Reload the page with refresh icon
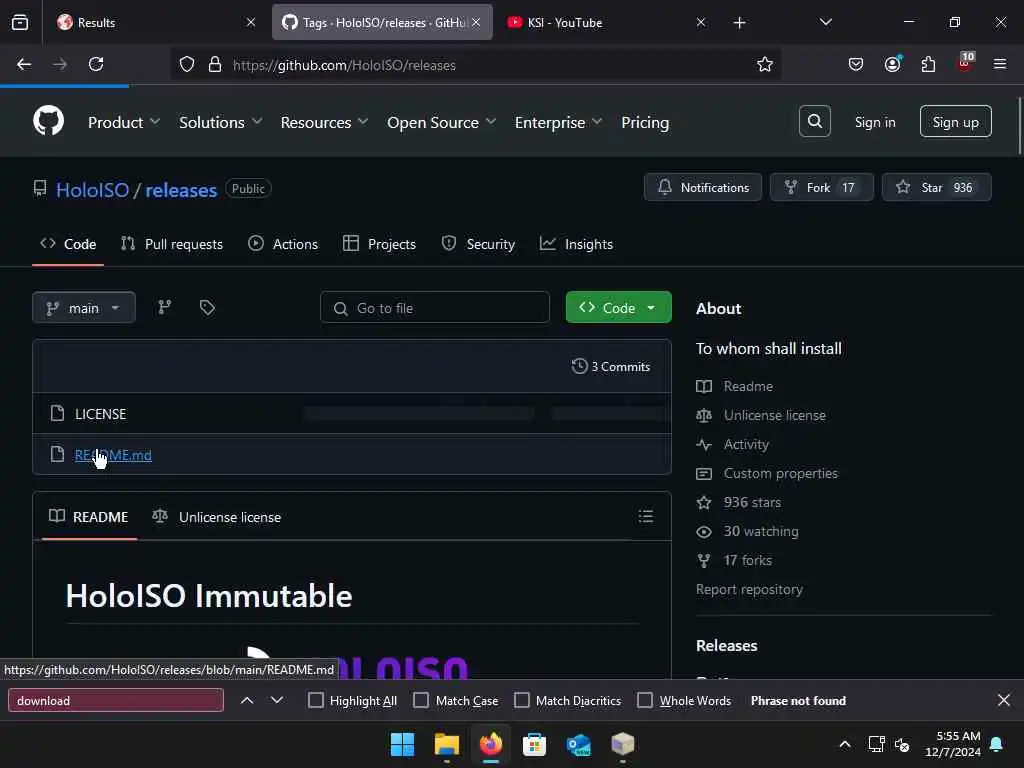Viewport: 1024px width, 768px height. 96,65
